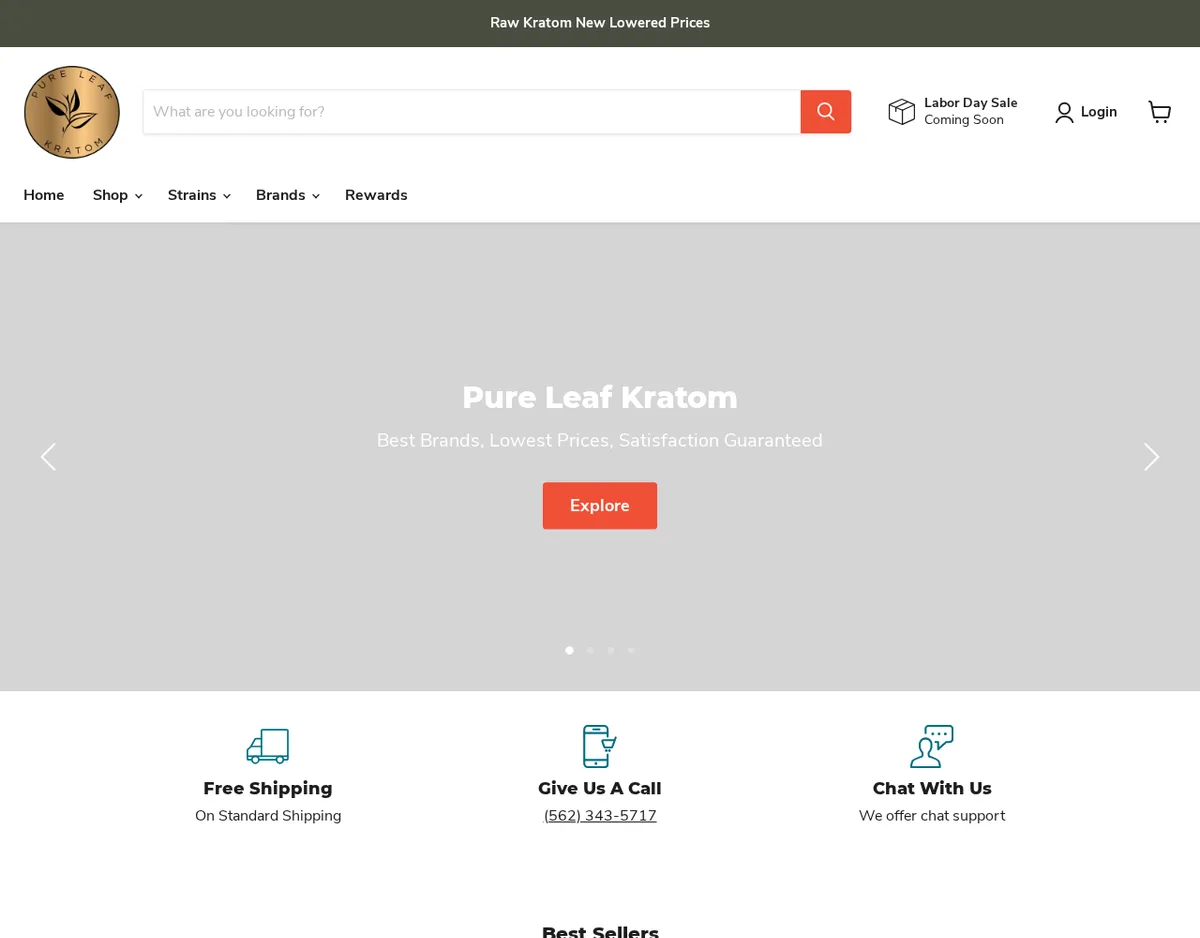The height and width of the screenshot is (938, 1200).
Task: Expand the Strains dropdown menu
Action: 199,195
